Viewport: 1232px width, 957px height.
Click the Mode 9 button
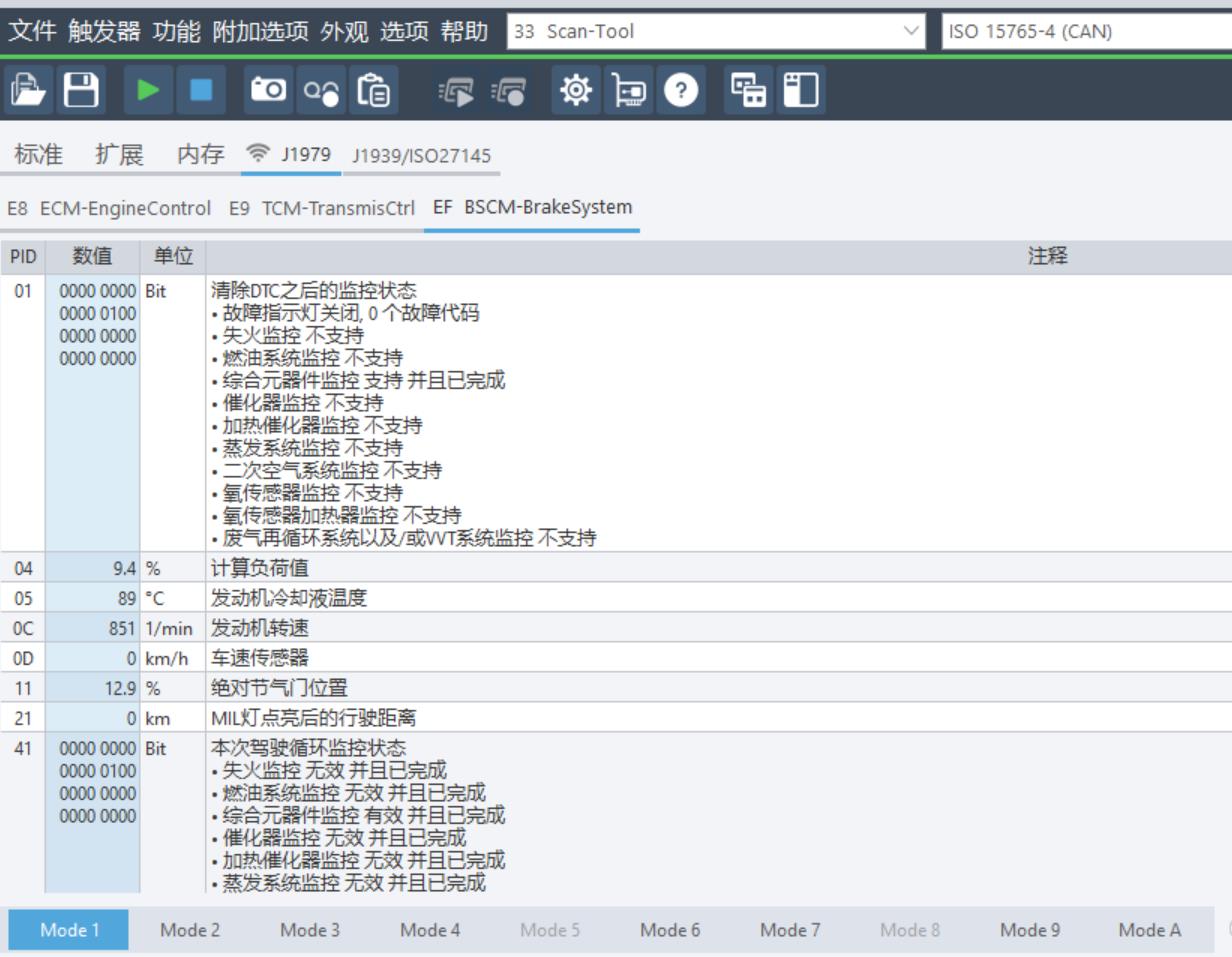1029,930
